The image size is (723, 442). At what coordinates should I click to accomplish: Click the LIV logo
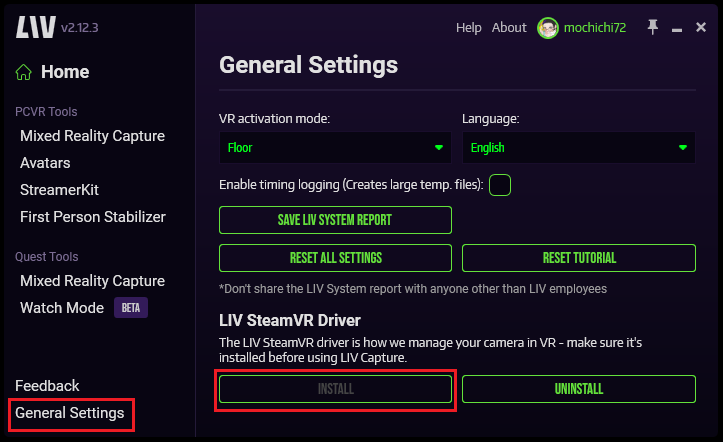pos(35,27)
